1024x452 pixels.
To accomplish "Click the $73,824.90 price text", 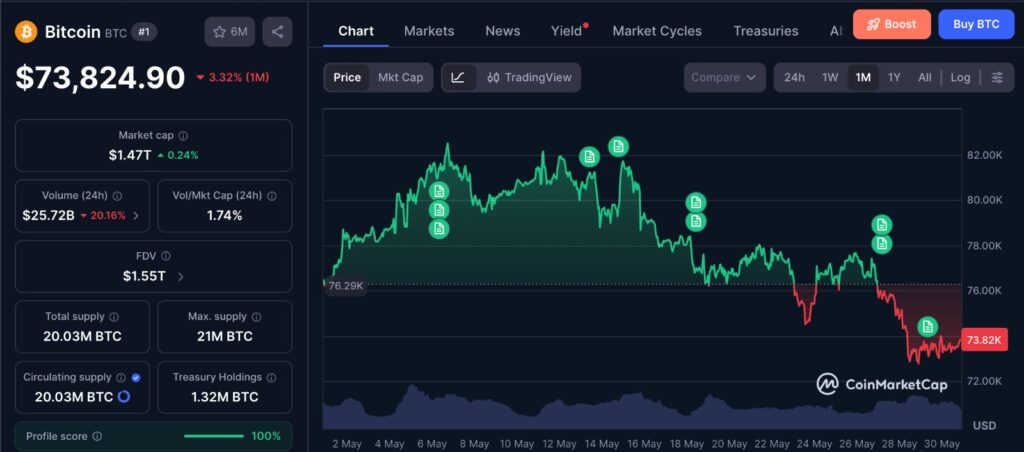I will (101, 78).
